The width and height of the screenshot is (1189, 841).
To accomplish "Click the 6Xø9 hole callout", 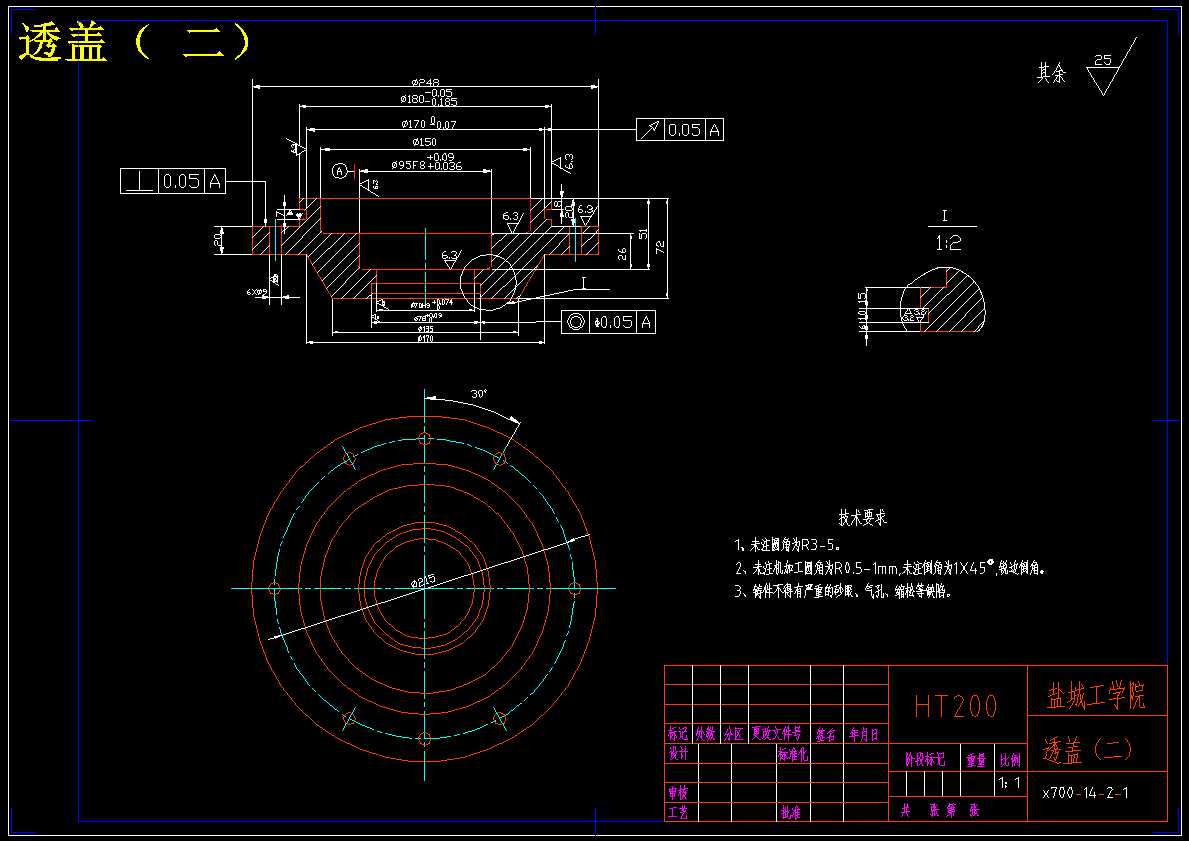I will (257, 291).
